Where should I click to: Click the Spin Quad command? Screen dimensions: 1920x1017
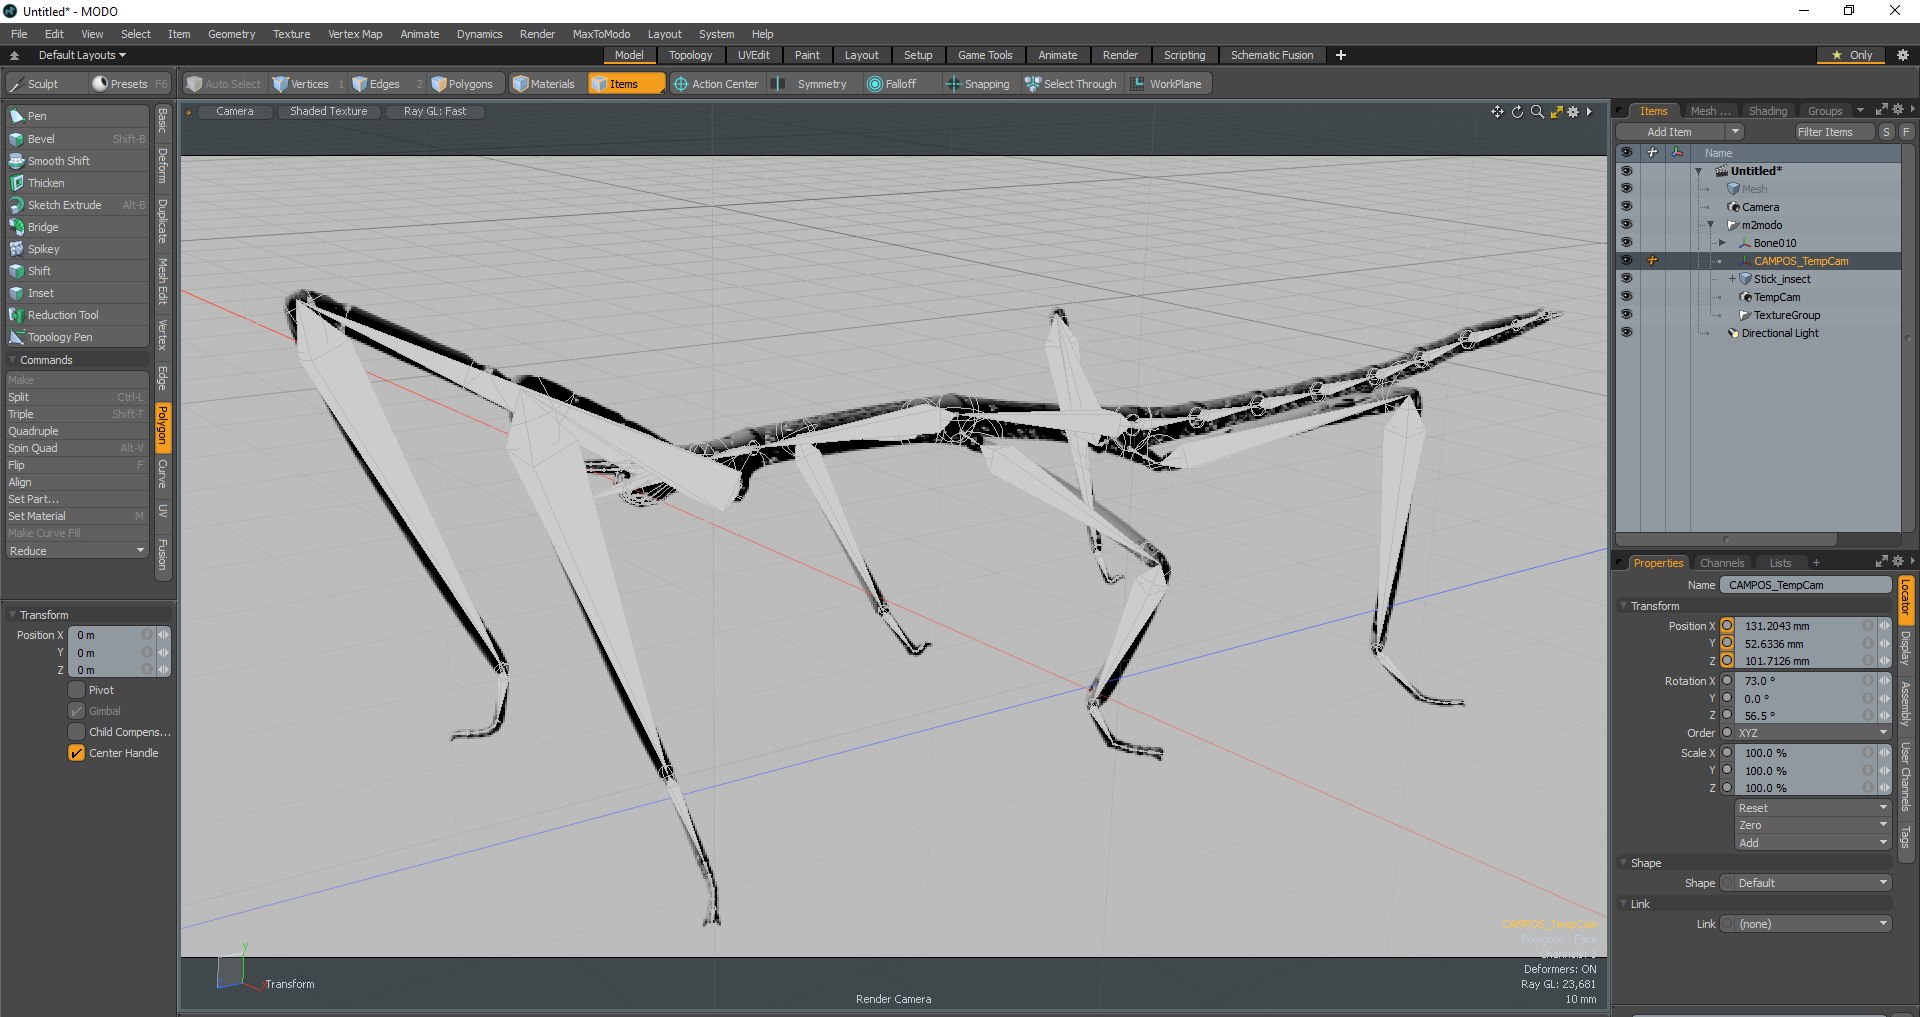(x=77, y=448)
